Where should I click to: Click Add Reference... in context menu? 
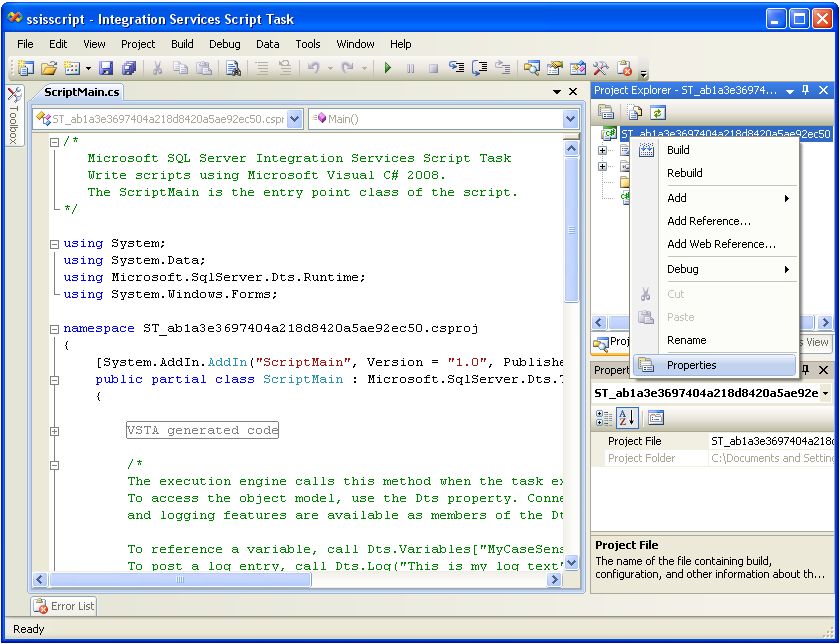pos(708,221)
